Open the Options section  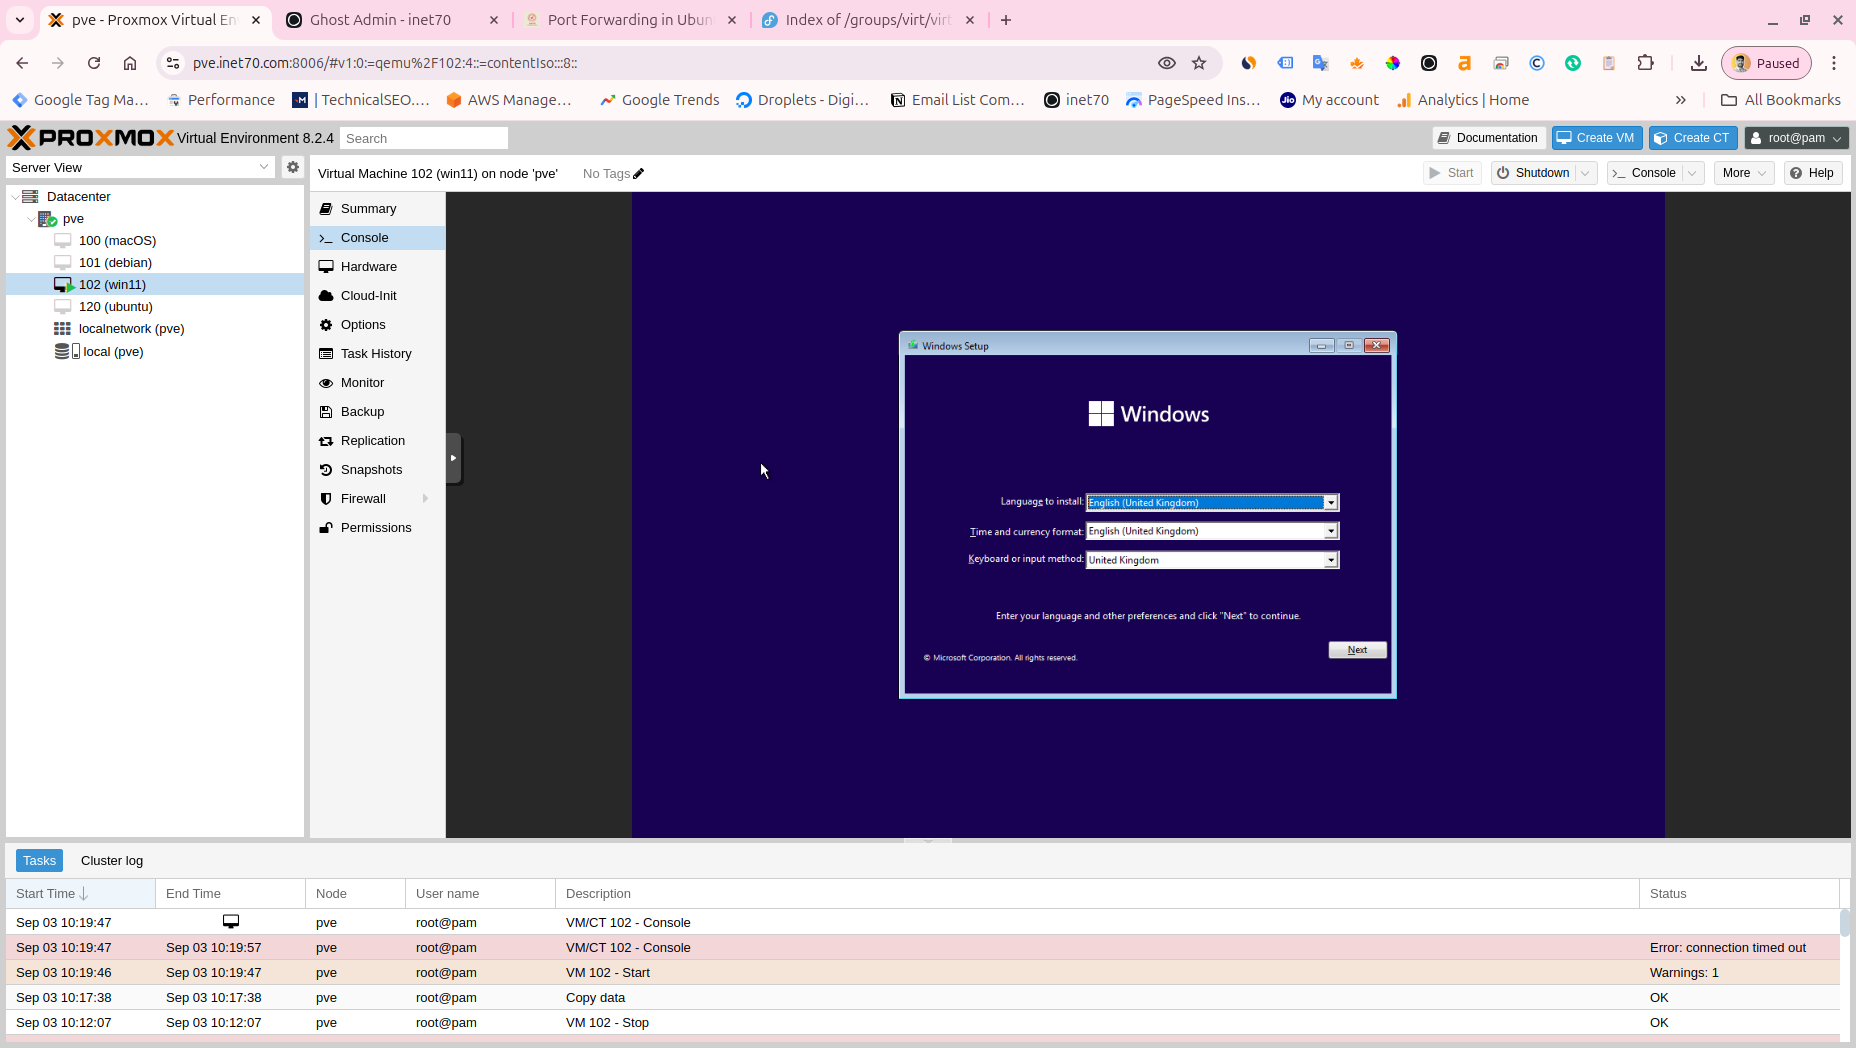377,325
